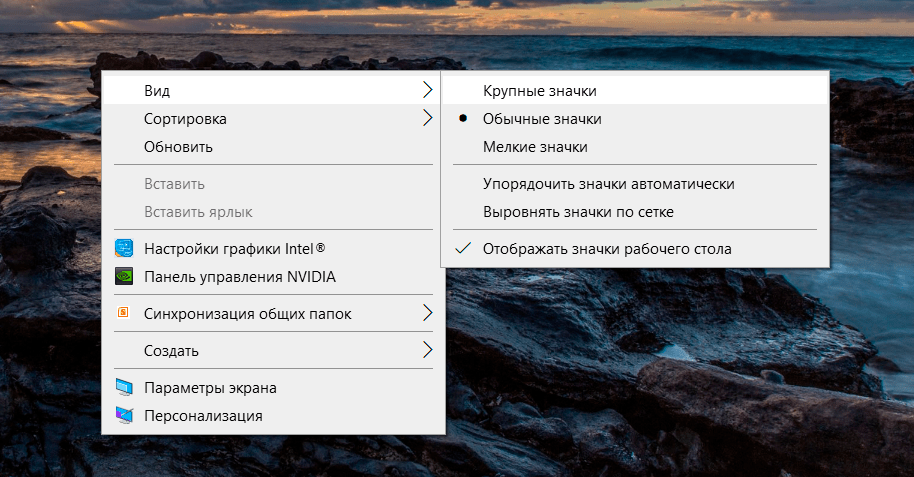Viewport: 914px width, 477px height.
Task: Click the NVIDIA control panel icon
Action: pyautogui.click(x=124, y=276)
